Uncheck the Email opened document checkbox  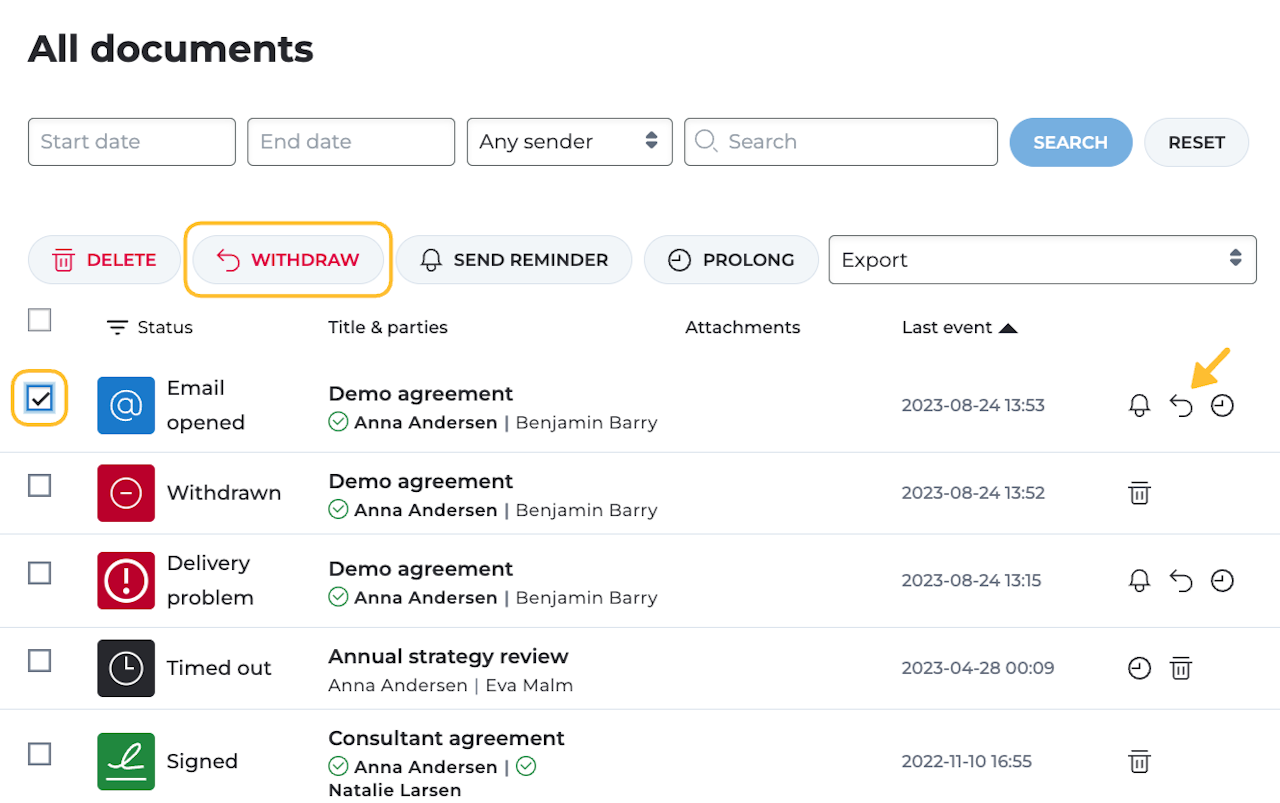coord(40,399)
